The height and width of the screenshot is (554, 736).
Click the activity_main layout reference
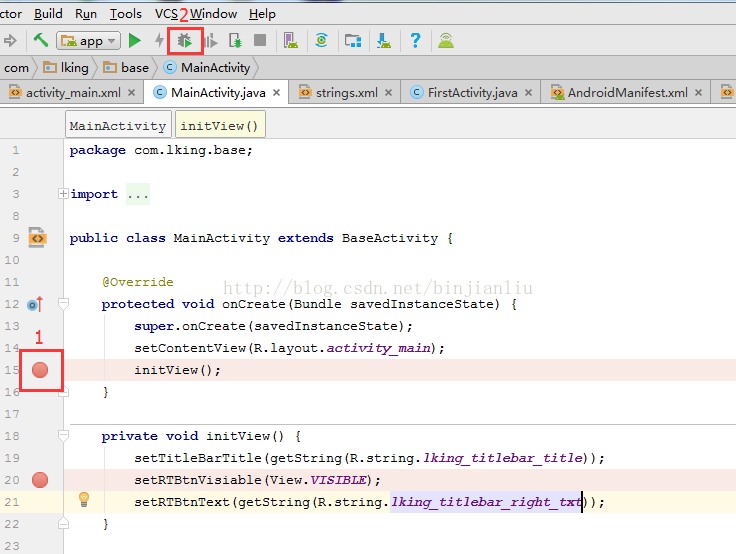378,348
